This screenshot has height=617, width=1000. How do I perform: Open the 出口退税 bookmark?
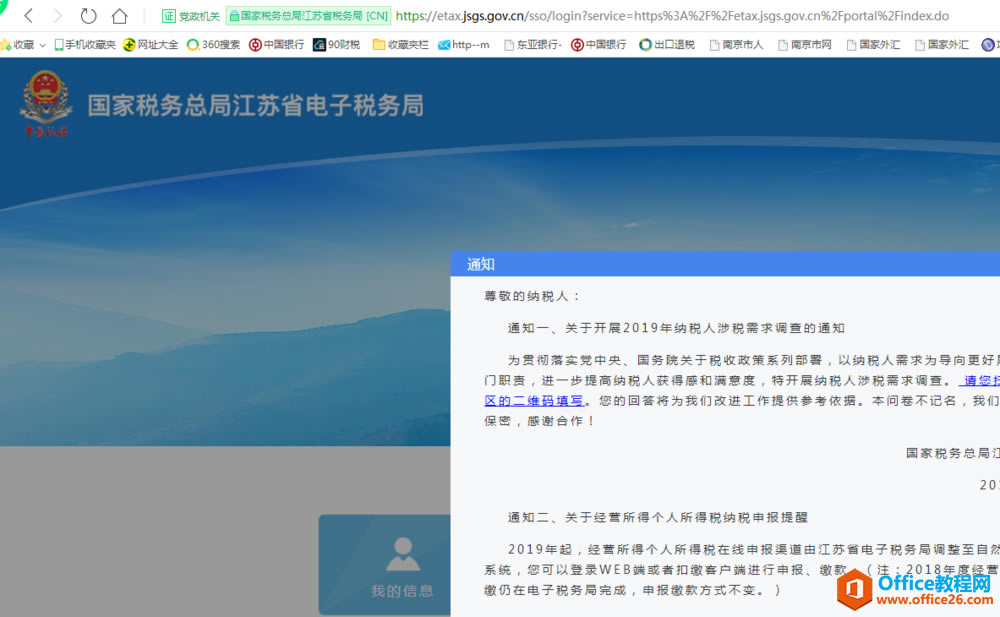point(667,45)
